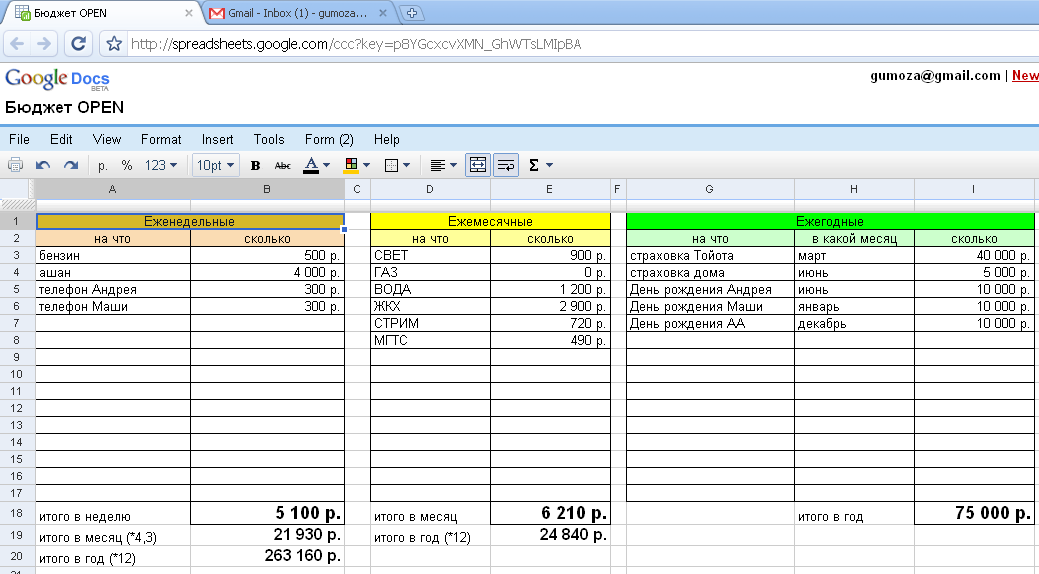The height and width of the screenshot is (574, 1039).
Task: Open the 123 number format dropdown
Action: (x=161, y=165)
